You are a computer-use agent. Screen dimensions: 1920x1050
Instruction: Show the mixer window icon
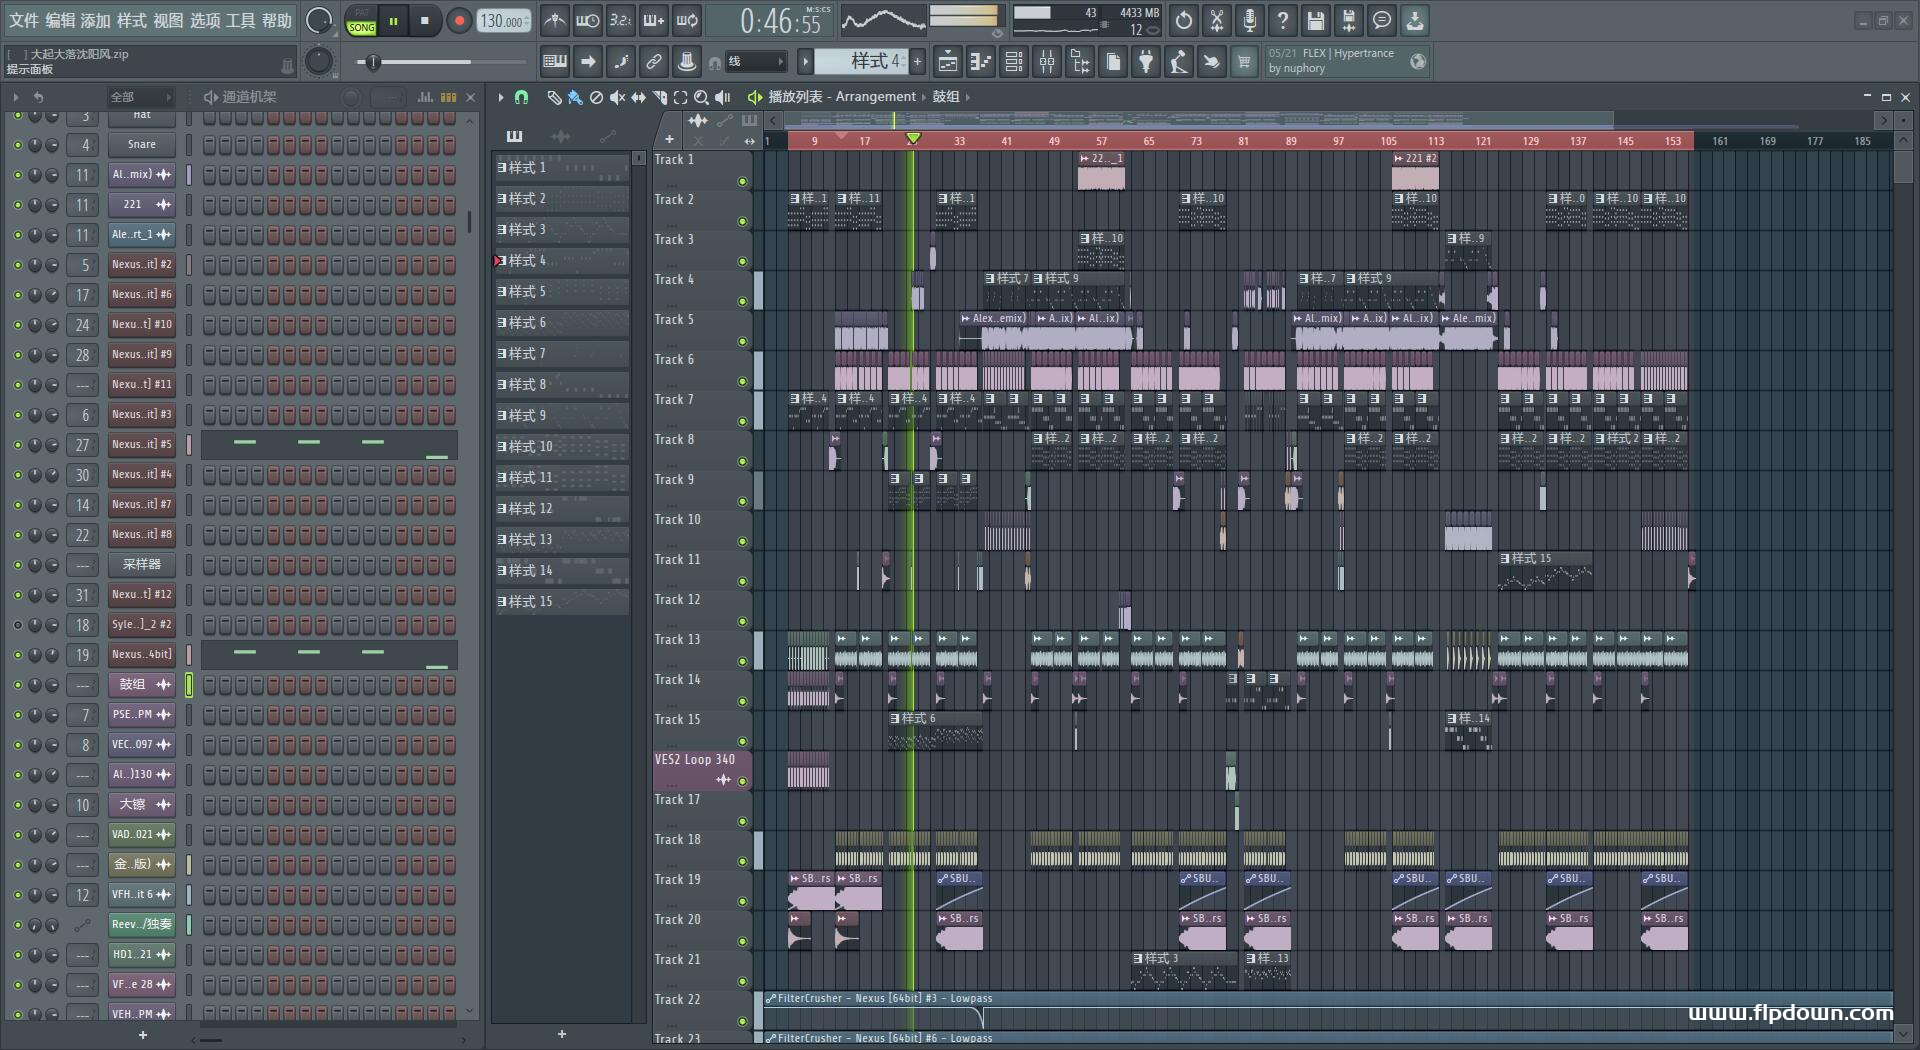(x=1047, y=62)
